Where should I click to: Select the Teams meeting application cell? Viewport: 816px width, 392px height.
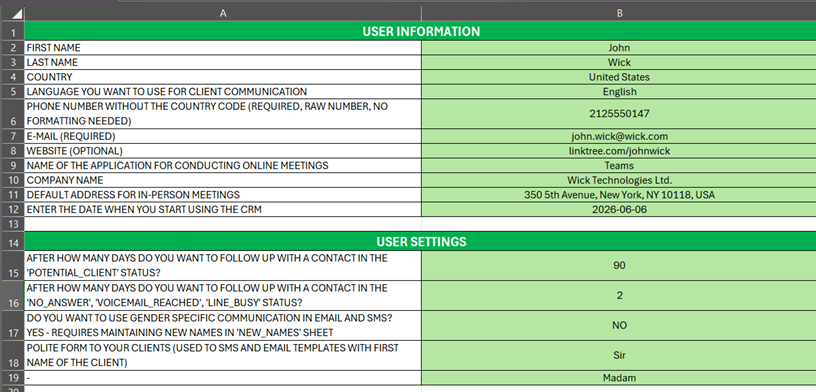(x=619, y=166)
